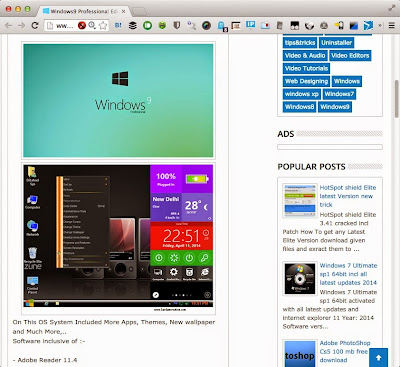Click the zoom magnifier icon in address bar
This screenshot has width=400, height=367.
[92, 25]
